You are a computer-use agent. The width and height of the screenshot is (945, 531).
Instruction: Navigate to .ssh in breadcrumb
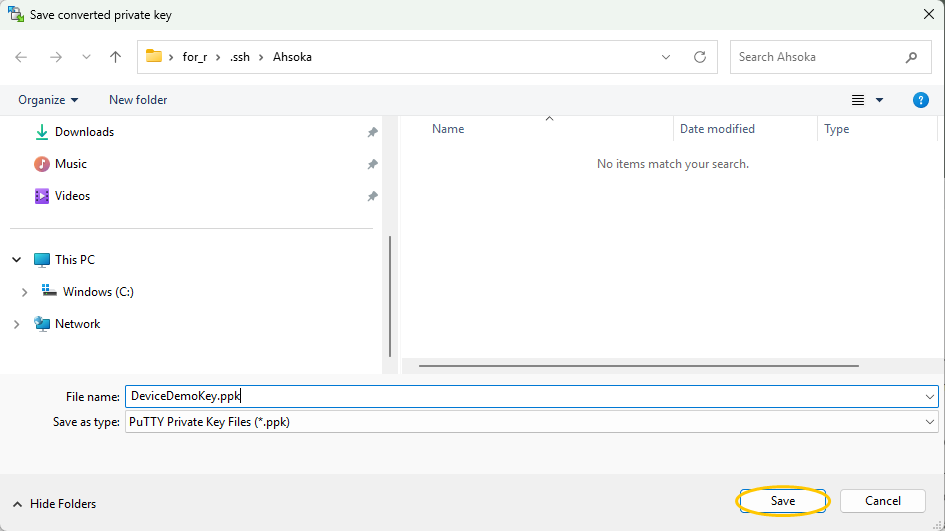240,57
